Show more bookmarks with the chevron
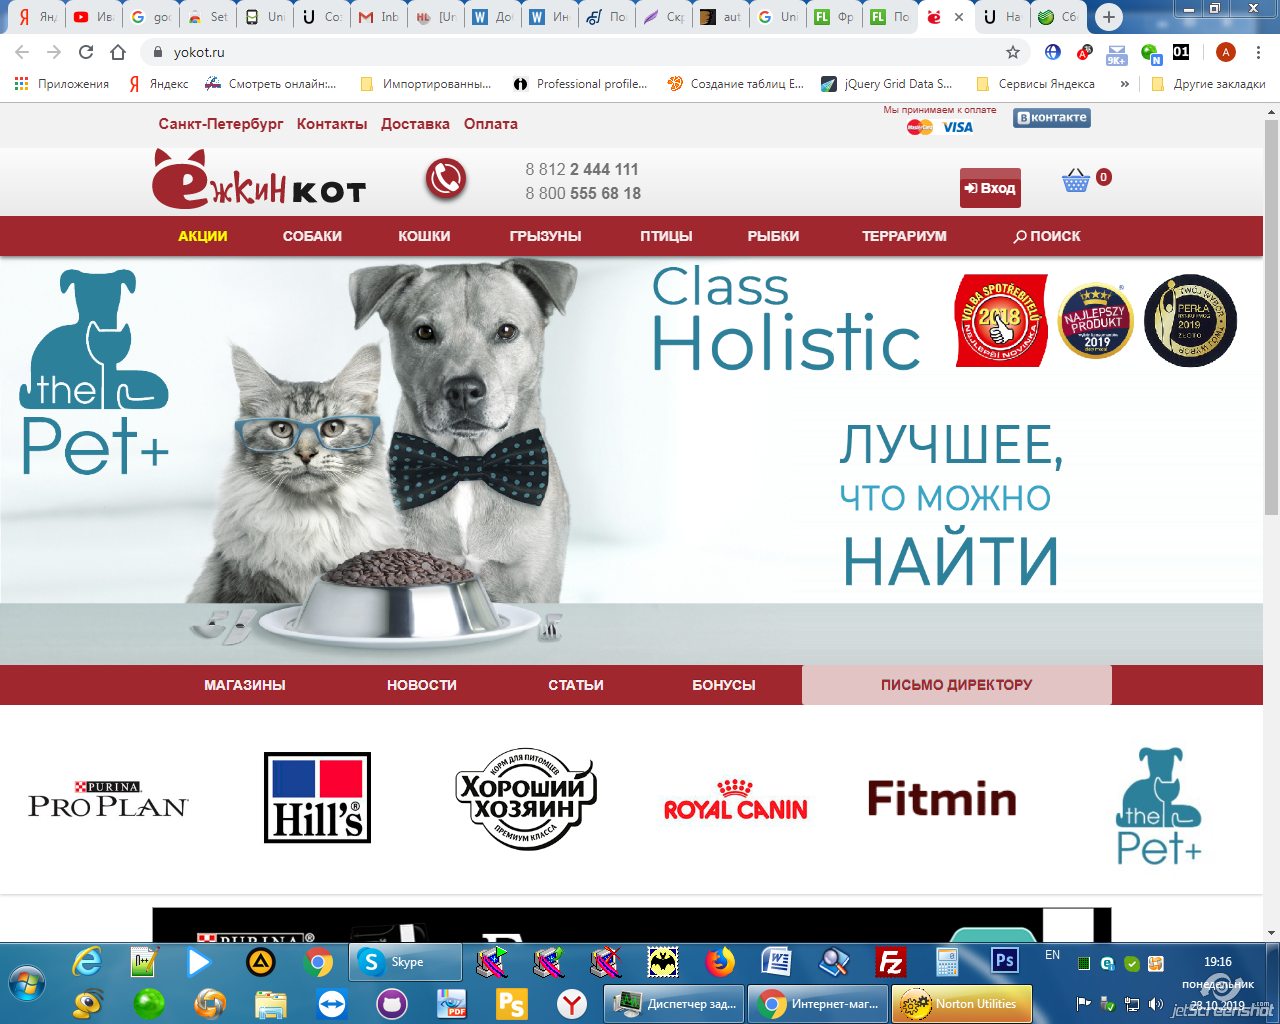Viewport: 1280px width, 1024px height. [1125, 84]
